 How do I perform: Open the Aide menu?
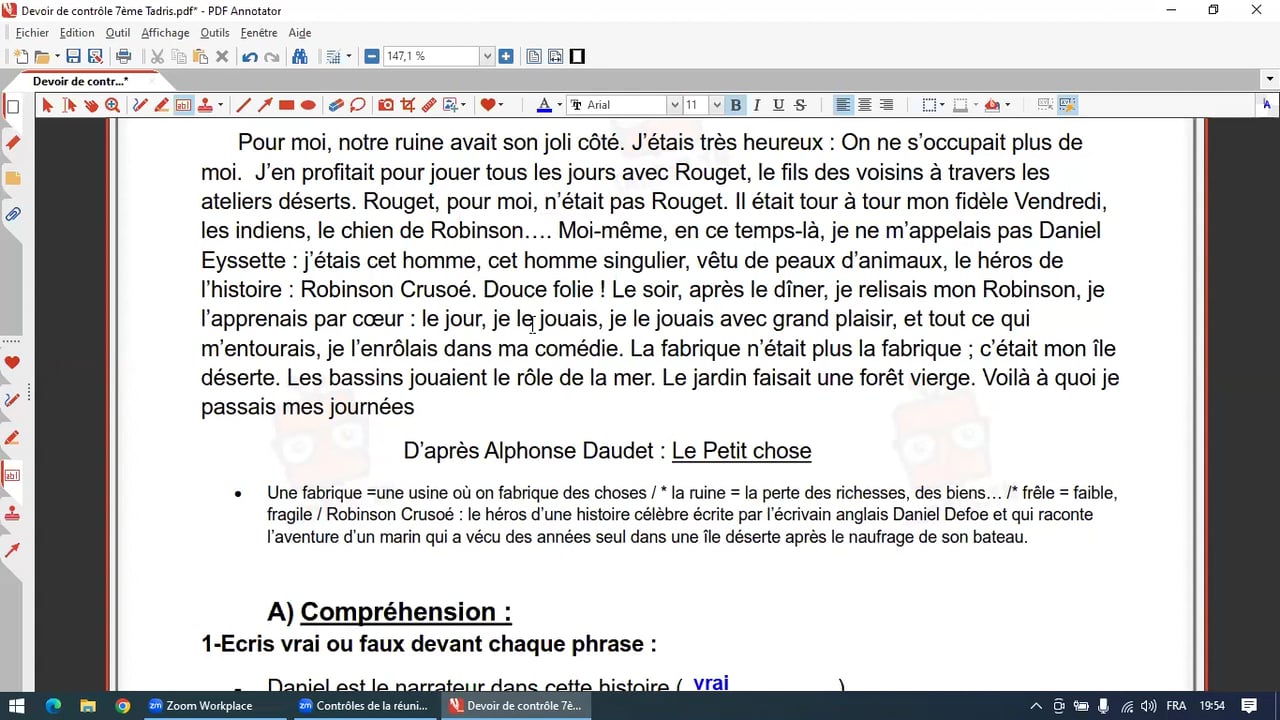tap(300, 33)
